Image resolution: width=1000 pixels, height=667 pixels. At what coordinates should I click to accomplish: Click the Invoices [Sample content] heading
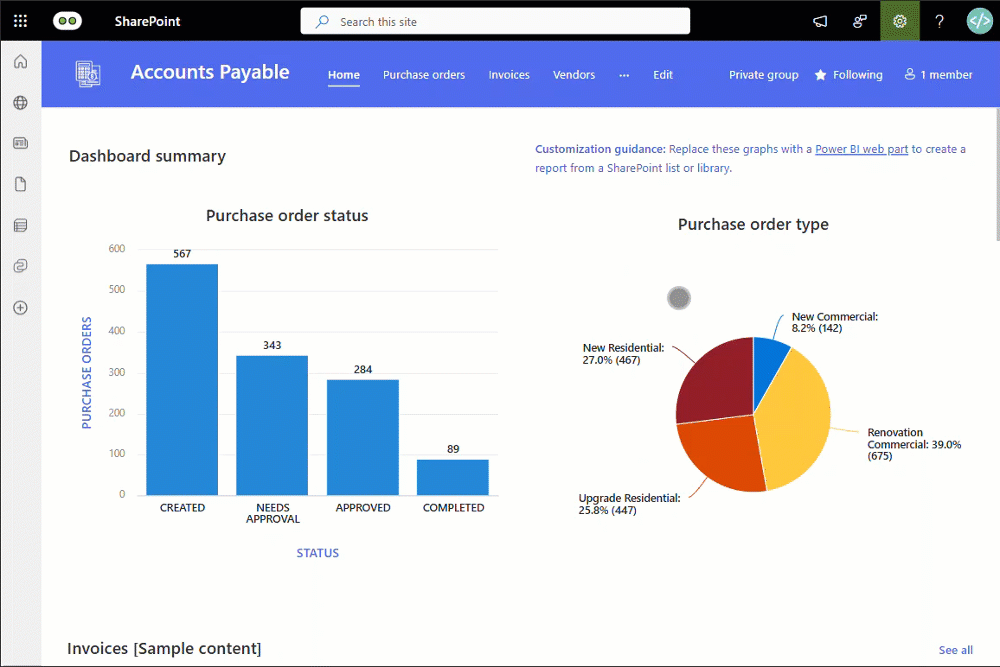tap(164, 649)
